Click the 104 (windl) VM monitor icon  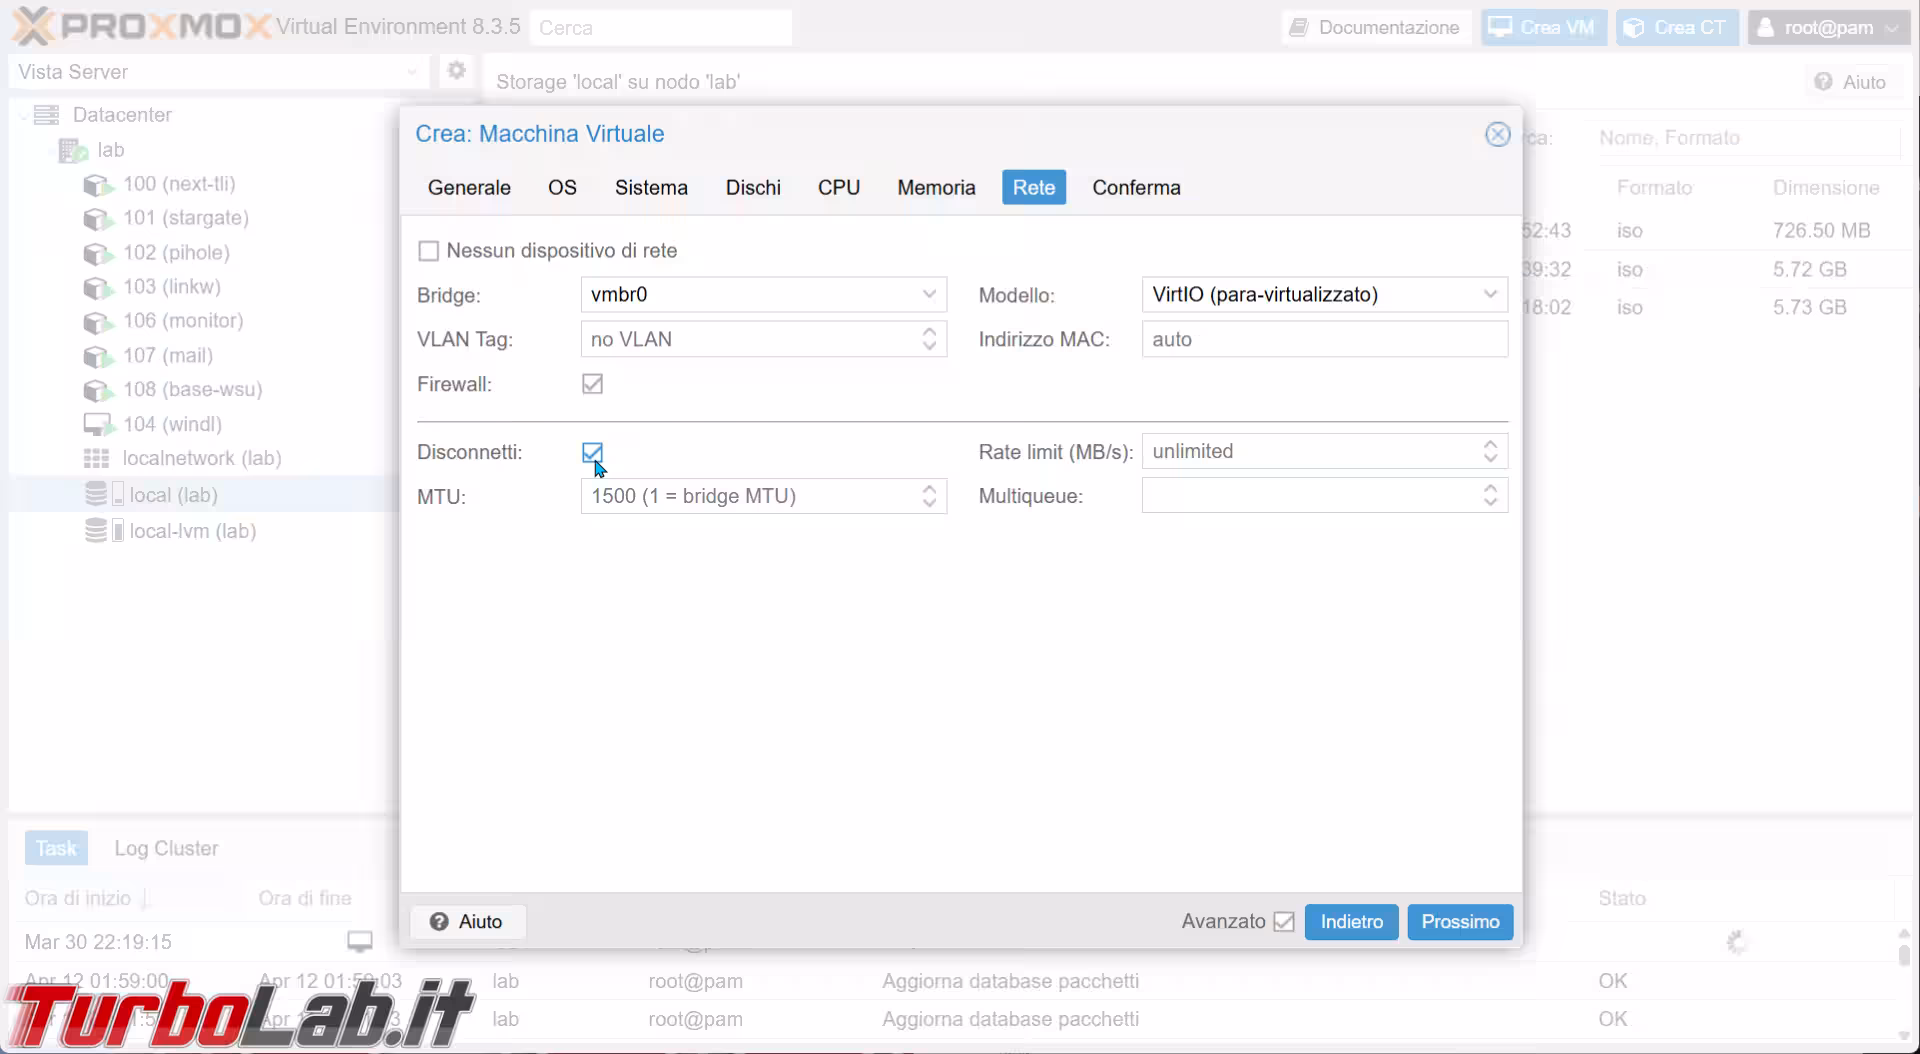coord(97,425)
